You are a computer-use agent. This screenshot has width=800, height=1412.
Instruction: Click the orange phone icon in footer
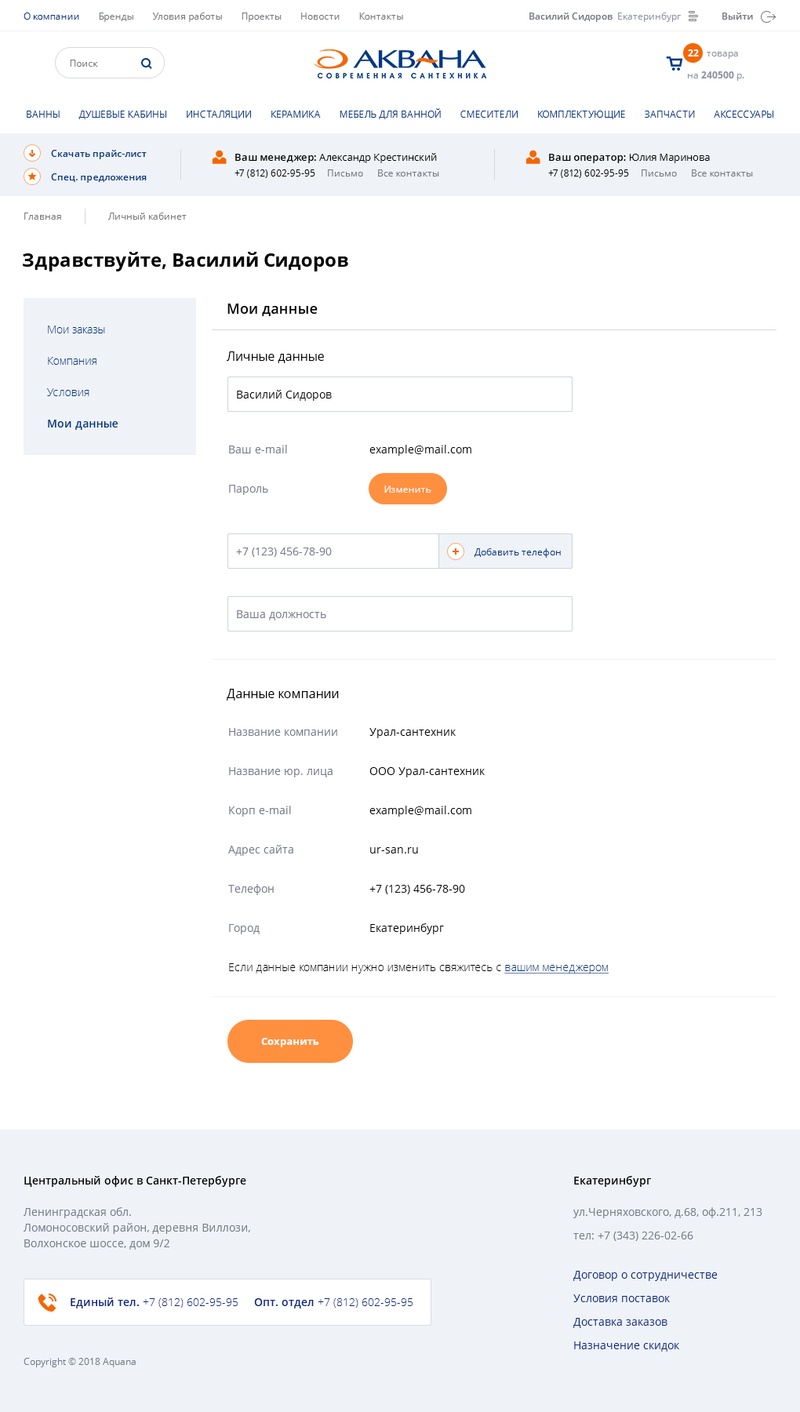click(x=47, y=1302)
